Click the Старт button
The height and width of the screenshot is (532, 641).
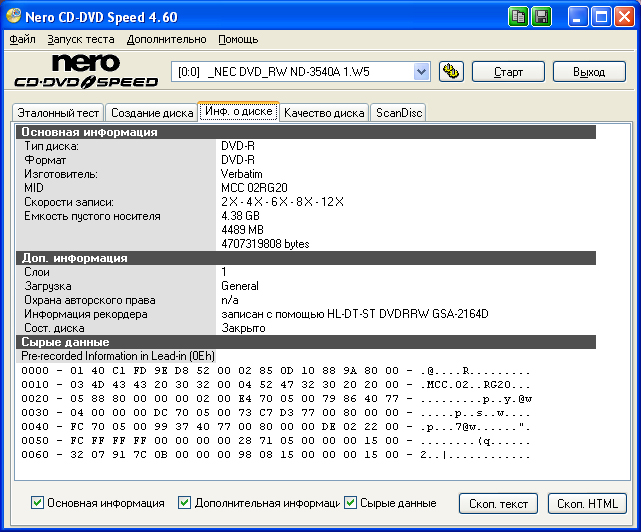tap(508, 72)
